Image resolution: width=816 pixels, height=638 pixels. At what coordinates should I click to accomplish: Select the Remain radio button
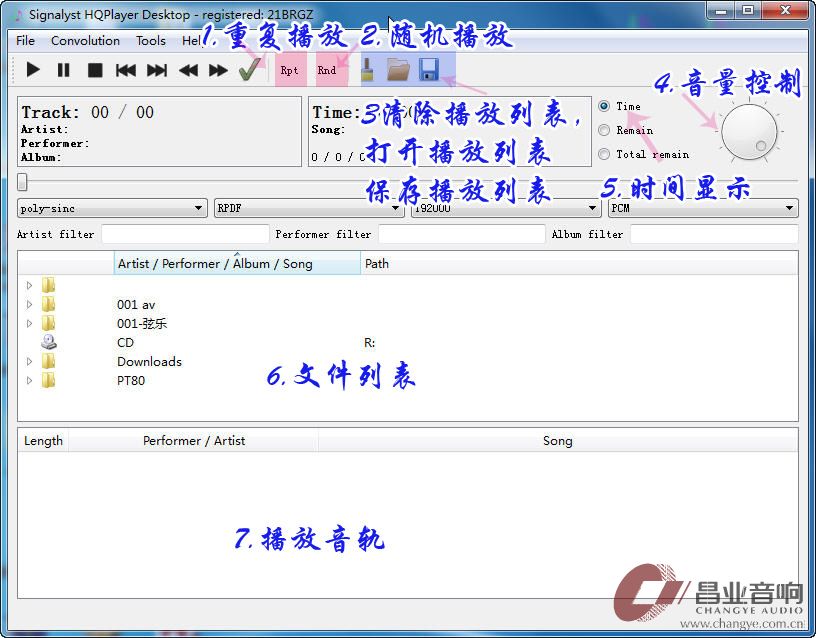(604, 130)
